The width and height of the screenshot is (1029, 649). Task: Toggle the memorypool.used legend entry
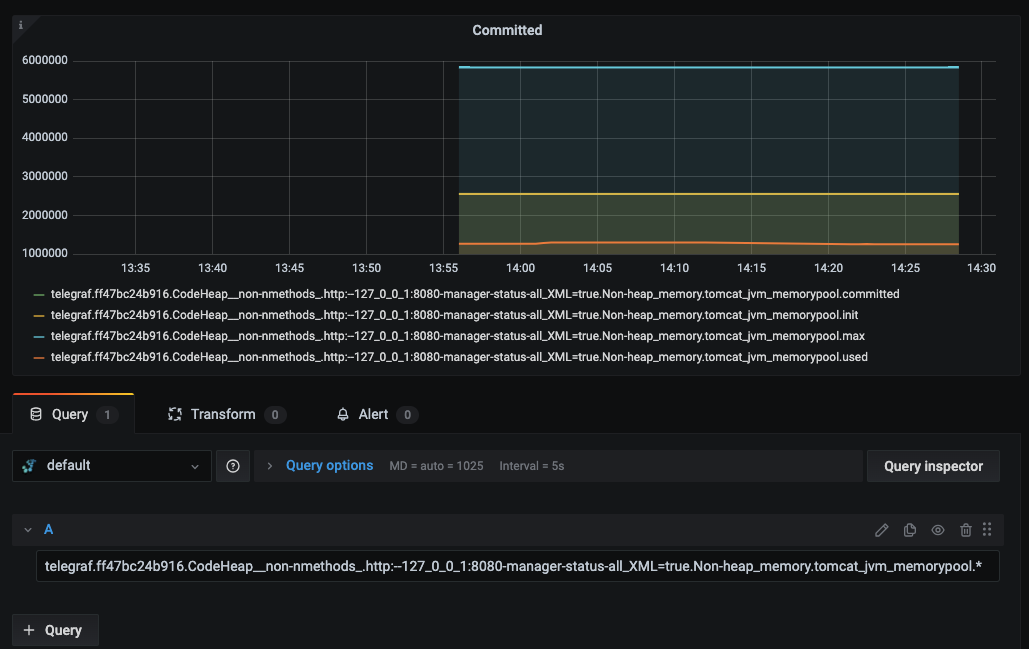tap(459, 357)
